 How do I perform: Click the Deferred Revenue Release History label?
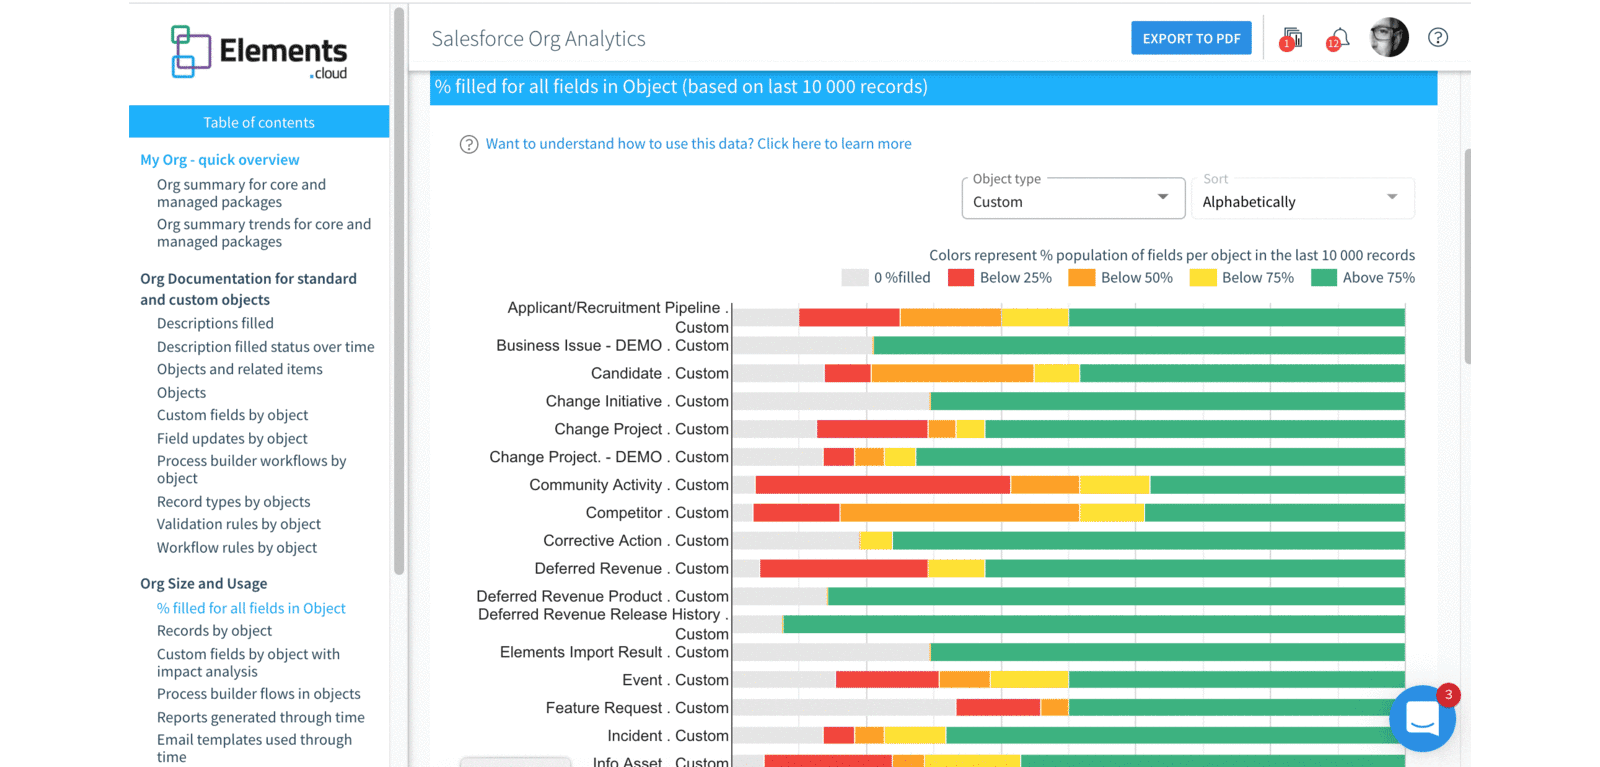coord(603,624)
